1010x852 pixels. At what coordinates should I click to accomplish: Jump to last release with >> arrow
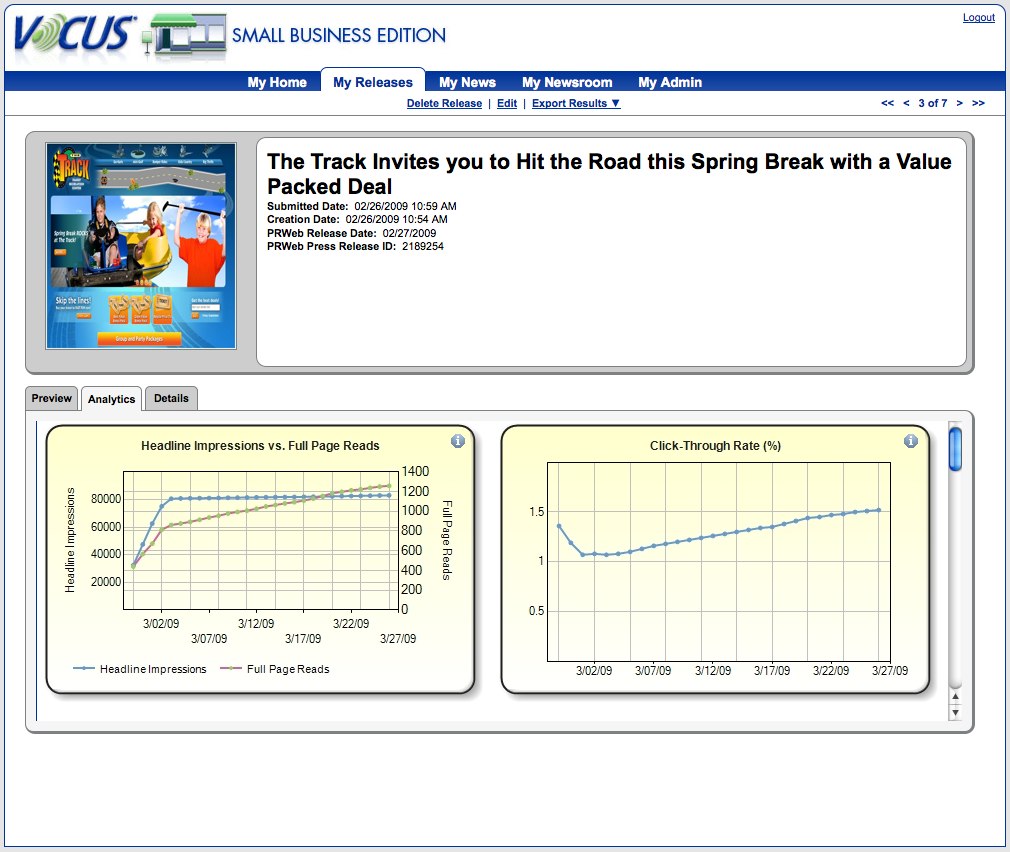[978, 103]
